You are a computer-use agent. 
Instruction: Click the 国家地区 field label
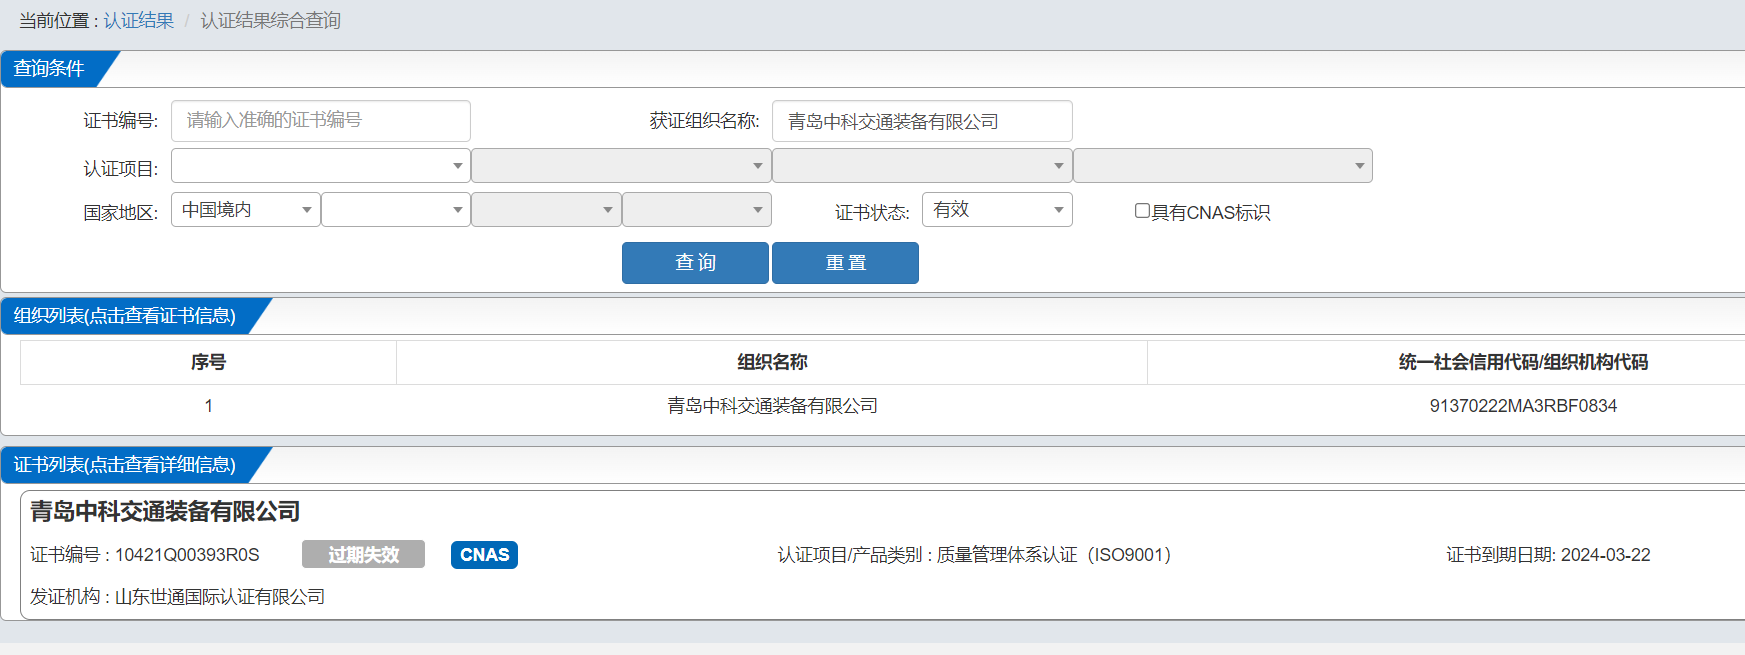click(x=120, y=213)
